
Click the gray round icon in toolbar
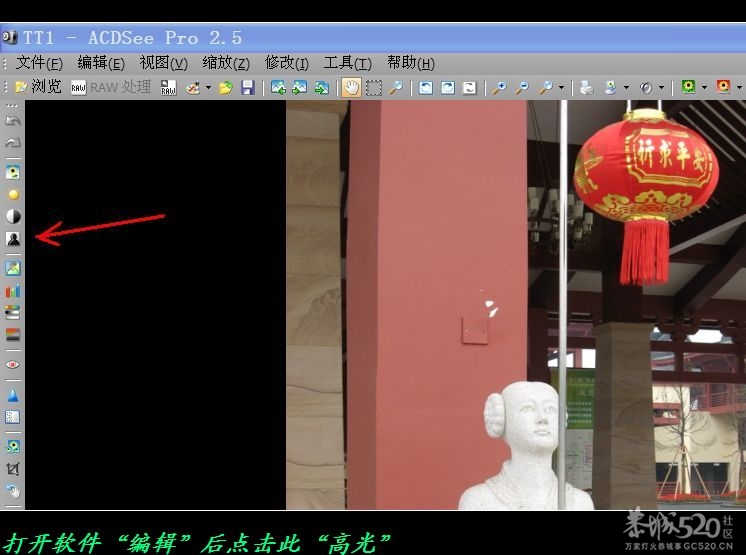(646, 88)
